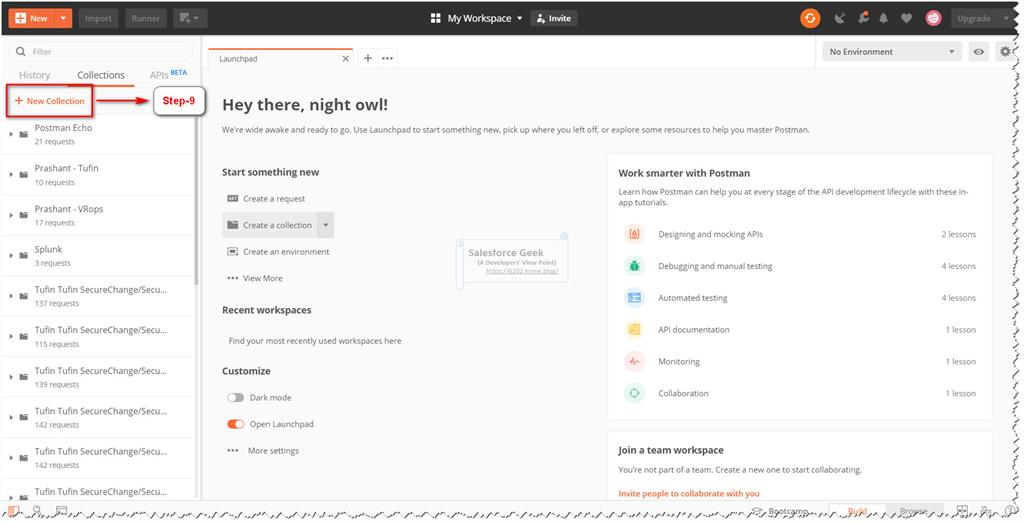Viewport: 1024px width, 523px height.
Task: Open the user avatar menu
Action: click(933, 18)
